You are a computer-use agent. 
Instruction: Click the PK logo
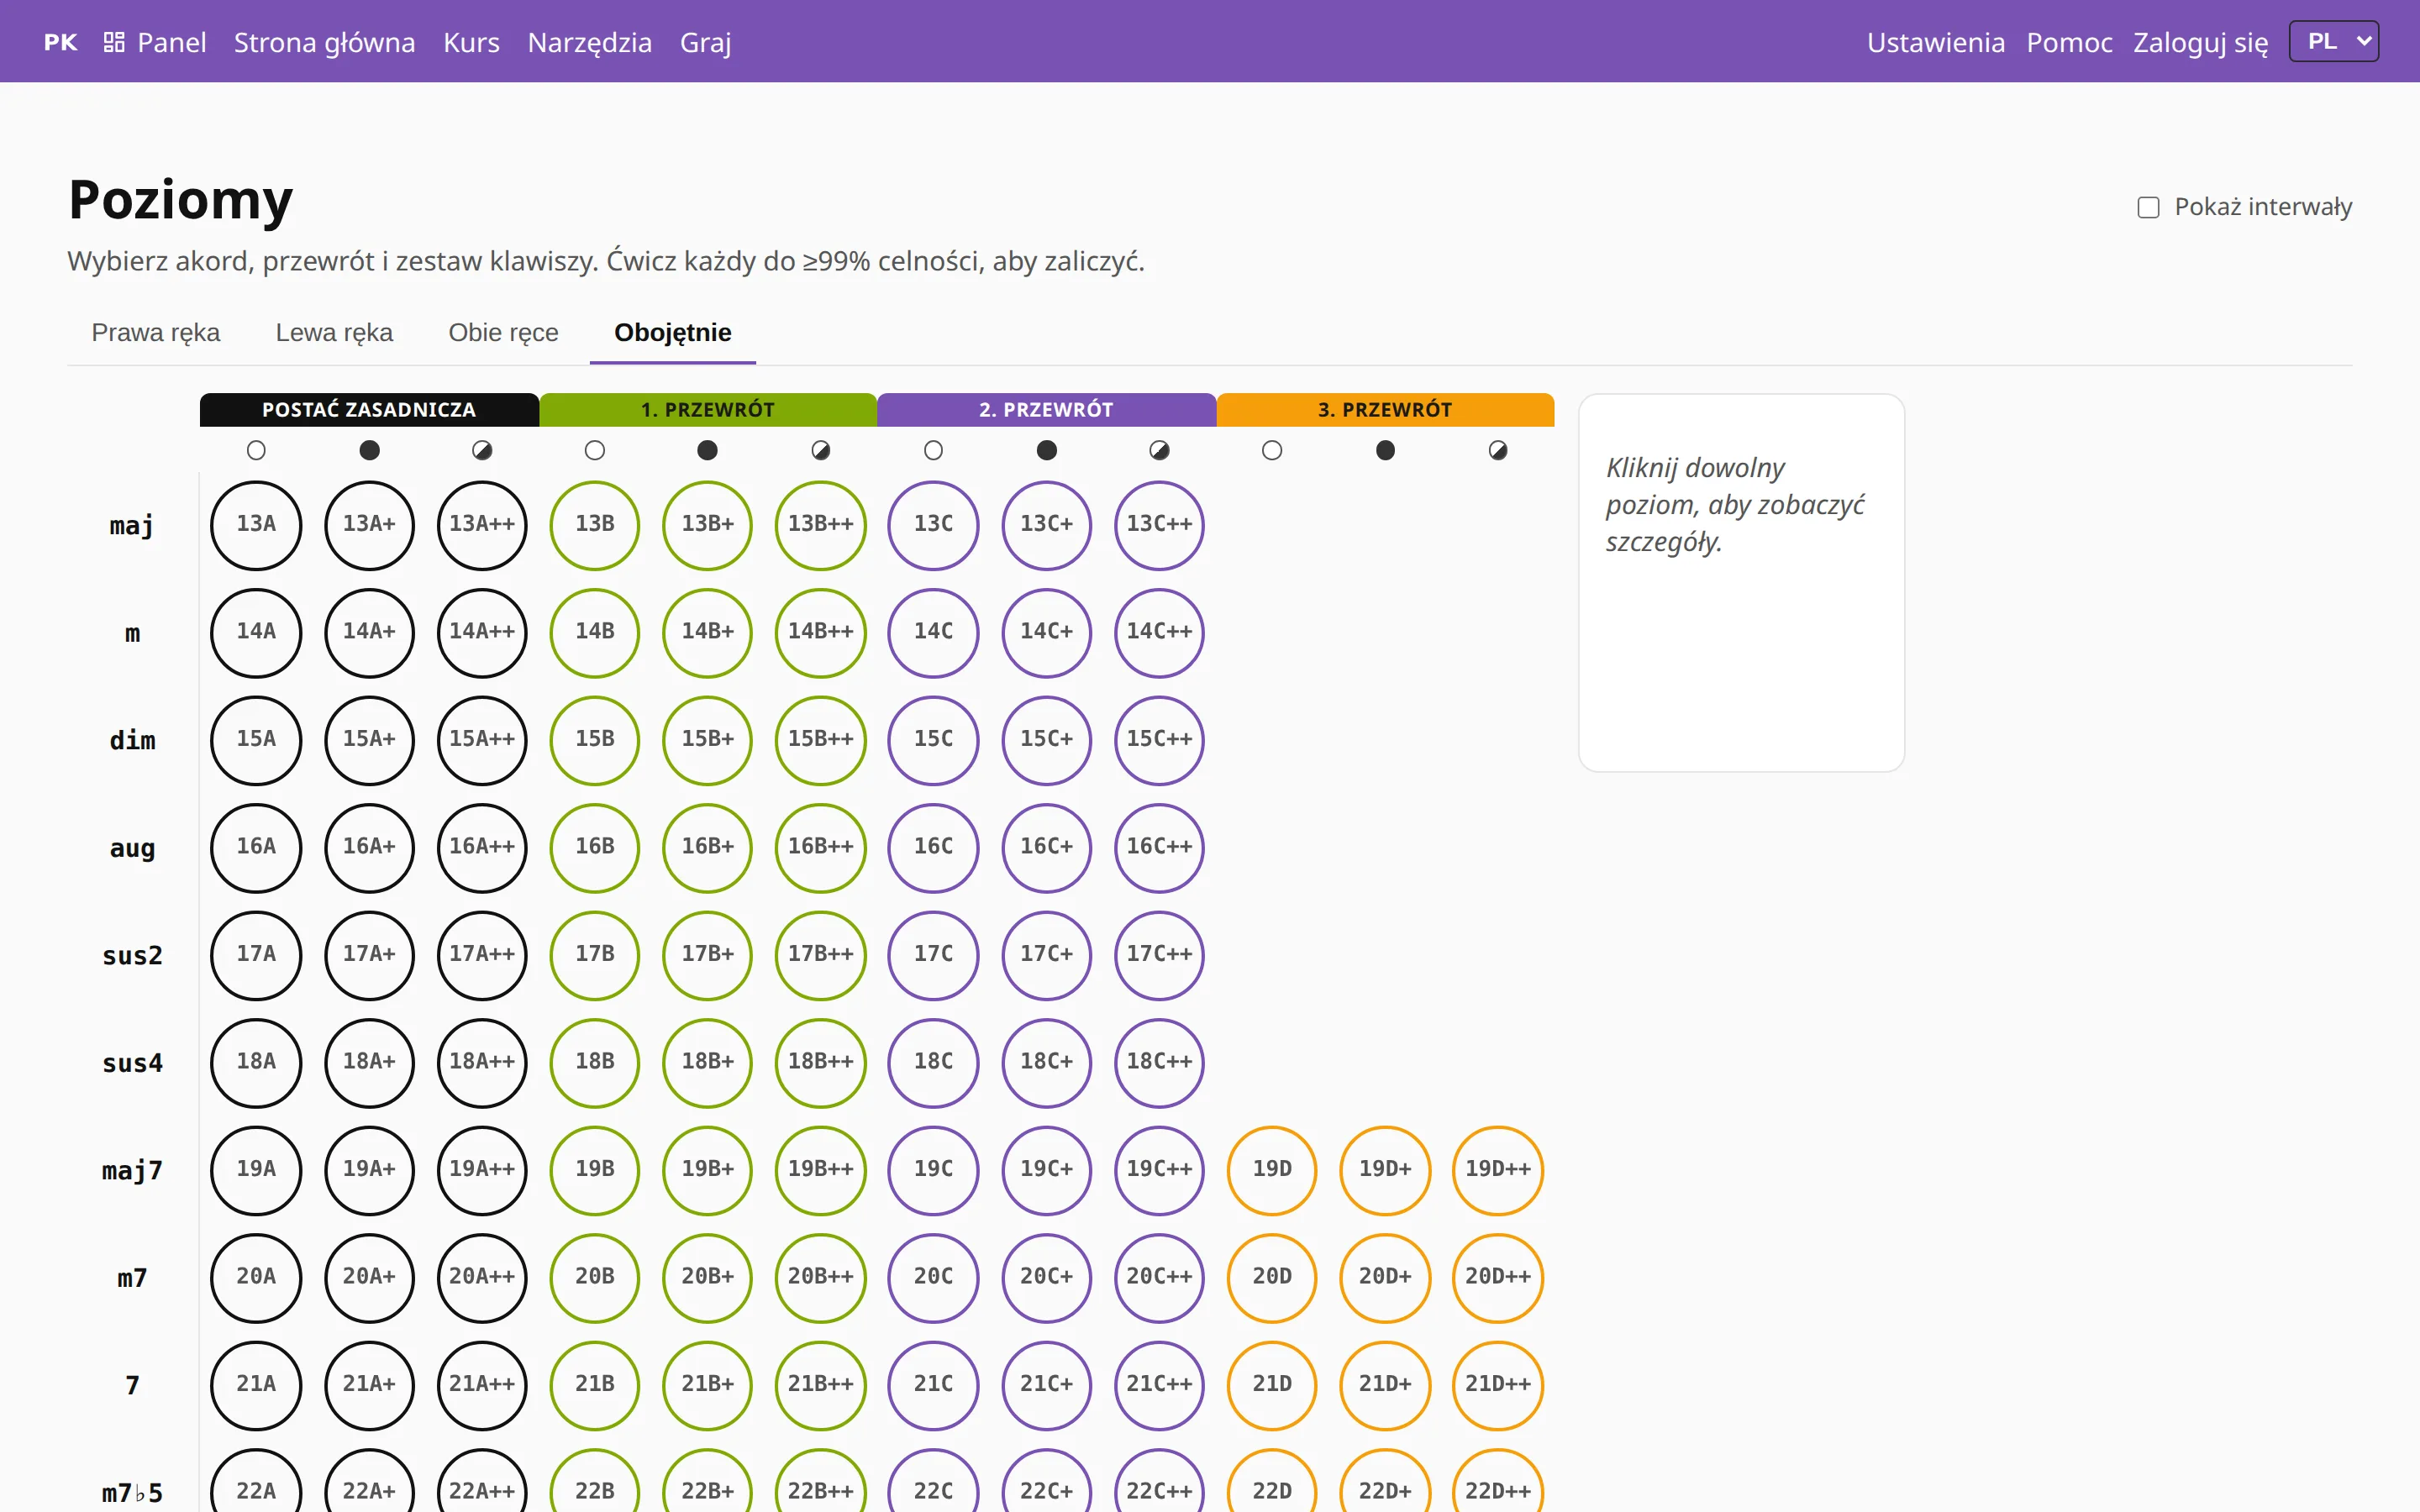point(61,42)
